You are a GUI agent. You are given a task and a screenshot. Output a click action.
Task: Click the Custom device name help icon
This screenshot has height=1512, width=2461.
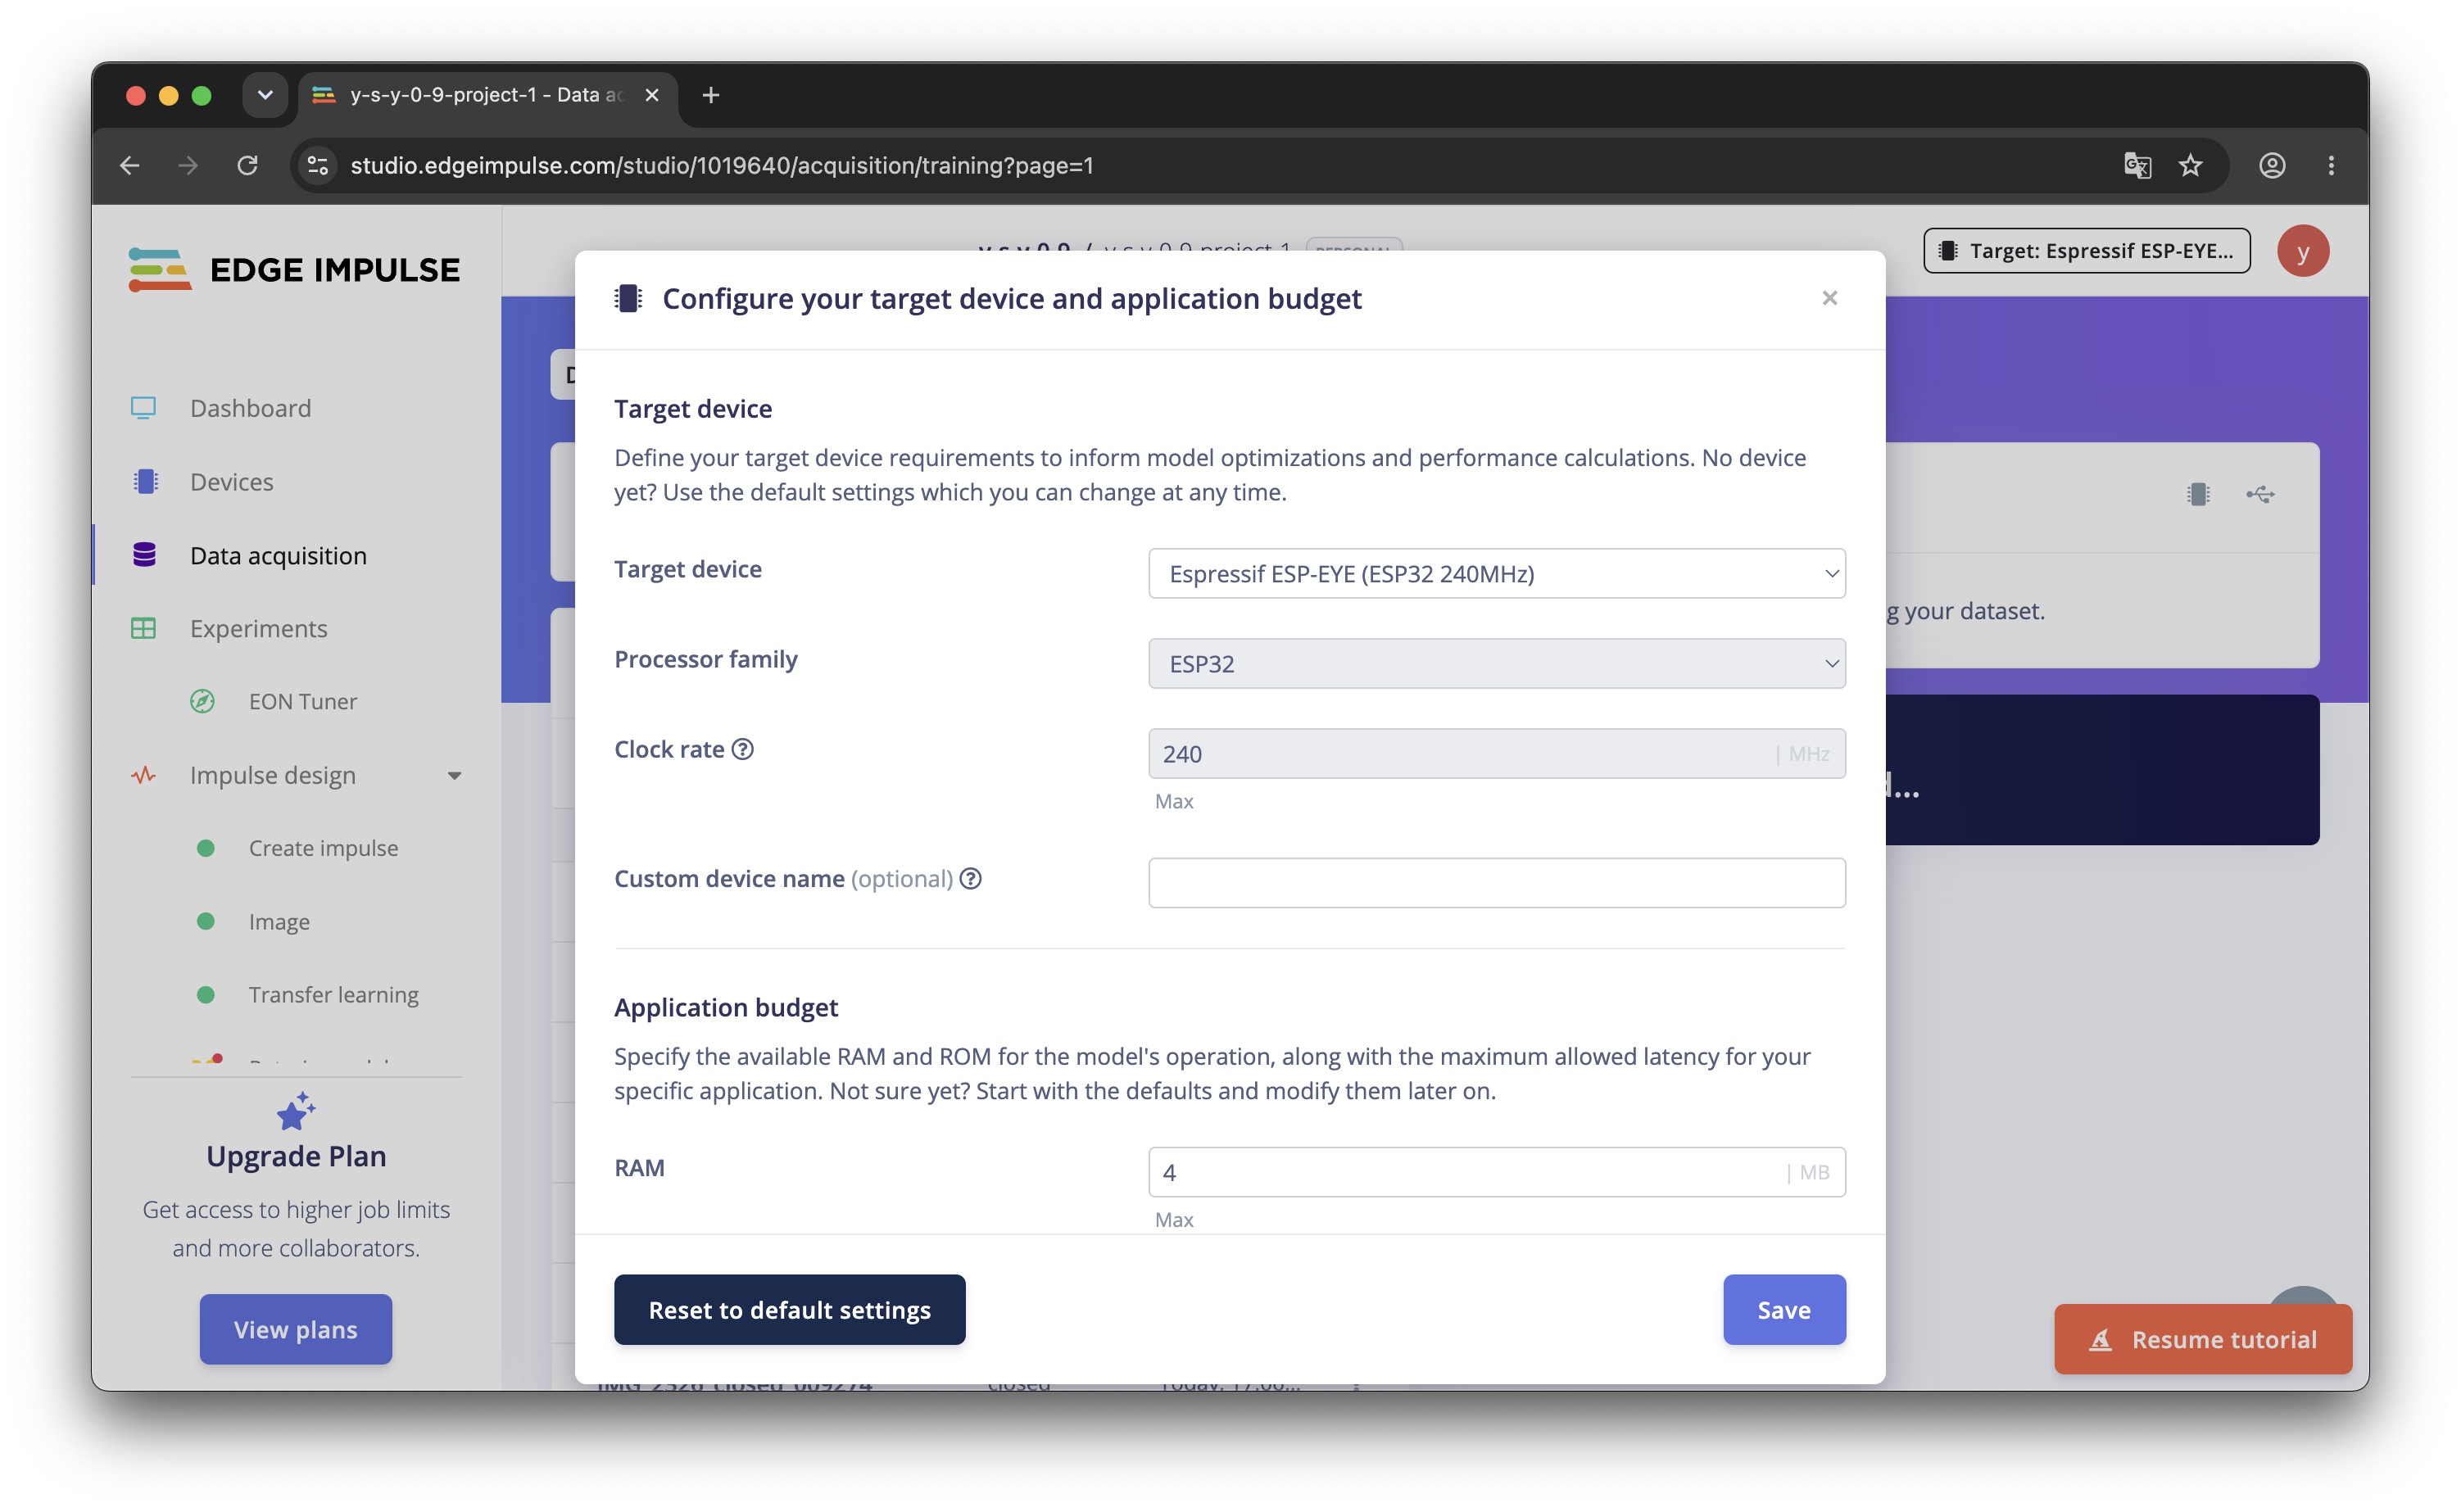970,878
